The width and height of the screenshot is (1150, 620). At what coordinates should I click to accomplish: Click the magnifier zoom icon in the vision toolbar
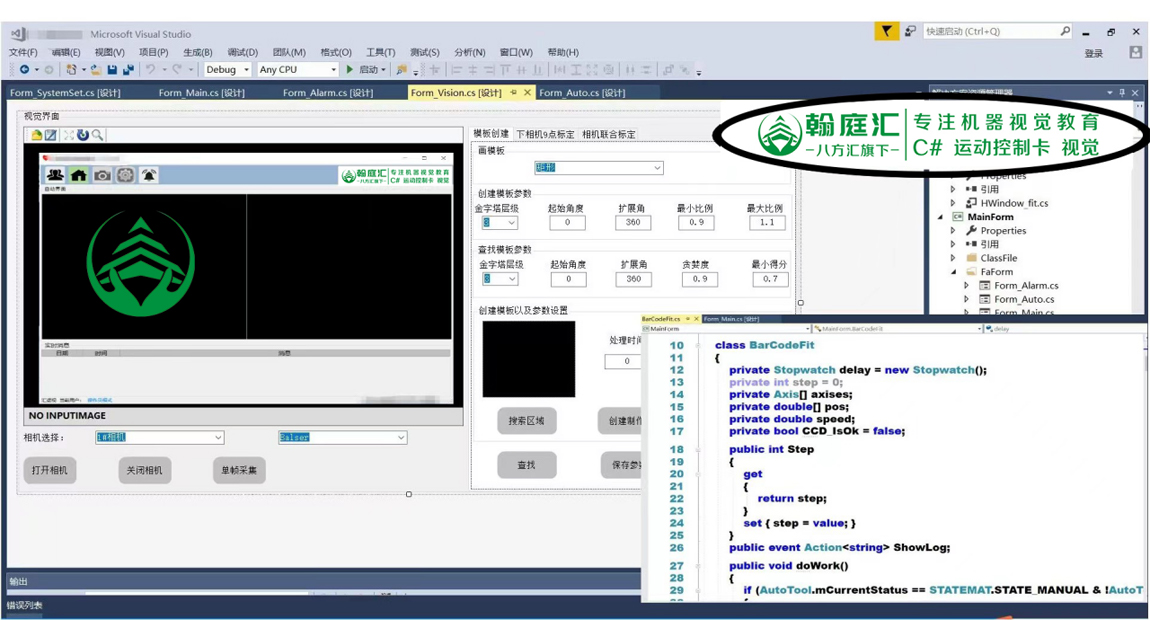click(98, 135)
